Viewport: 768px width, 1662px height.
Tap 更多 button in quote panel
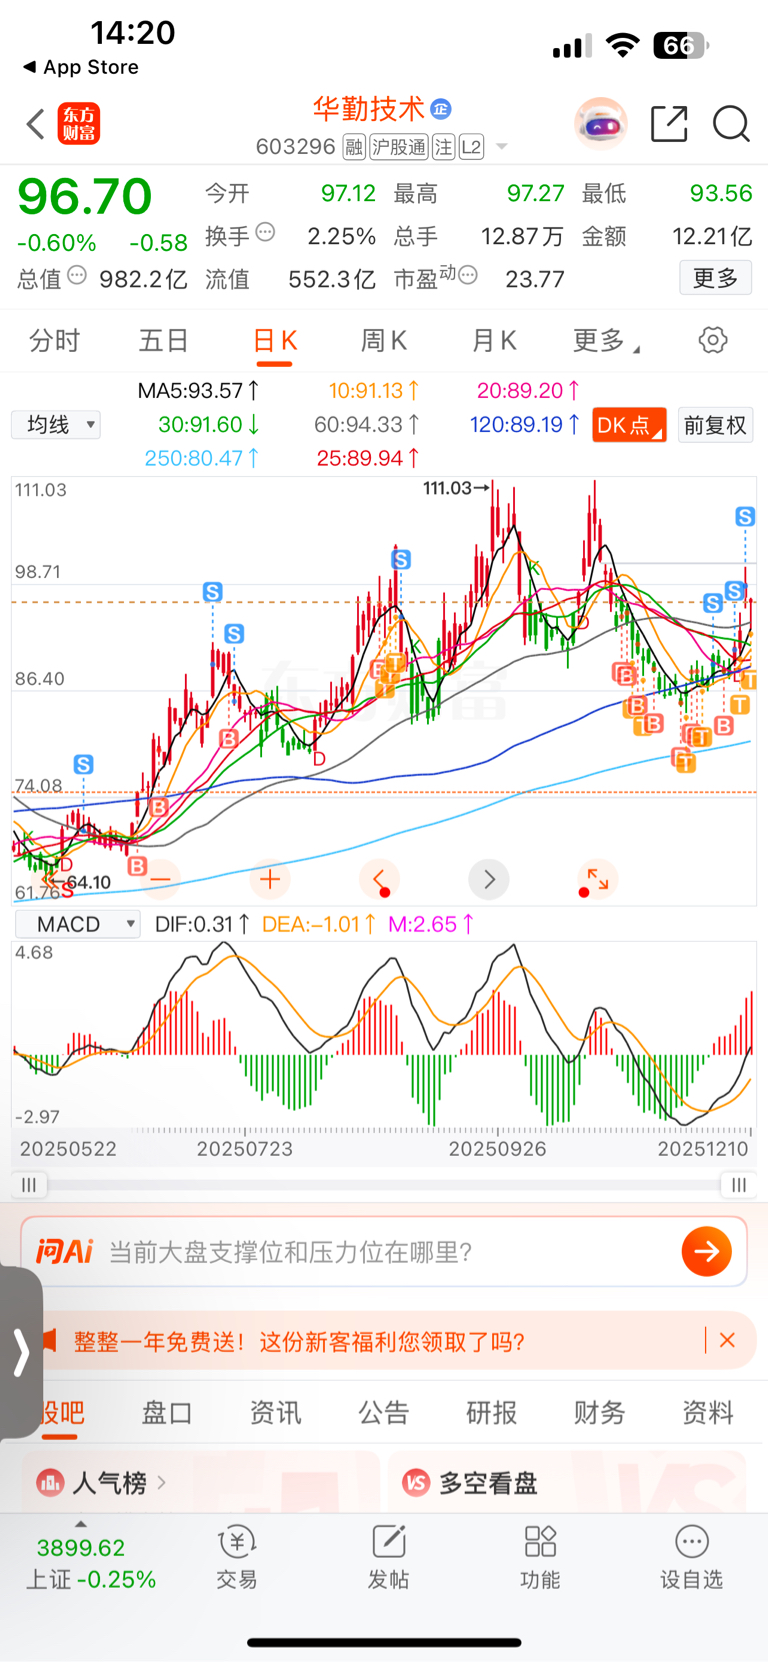(715, 278)
